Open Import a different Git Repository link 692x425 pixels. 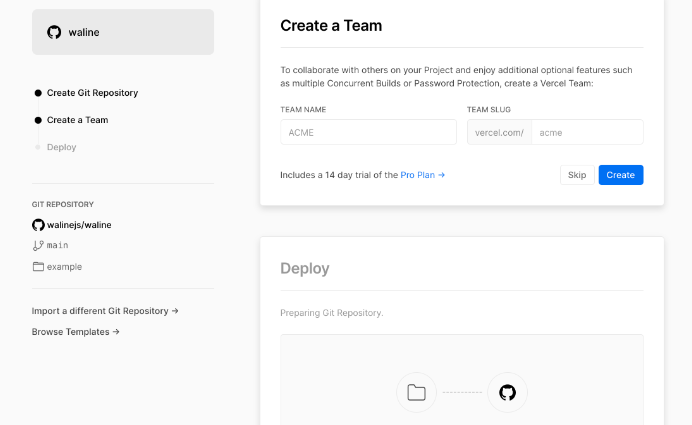click(x=105, y=311)
